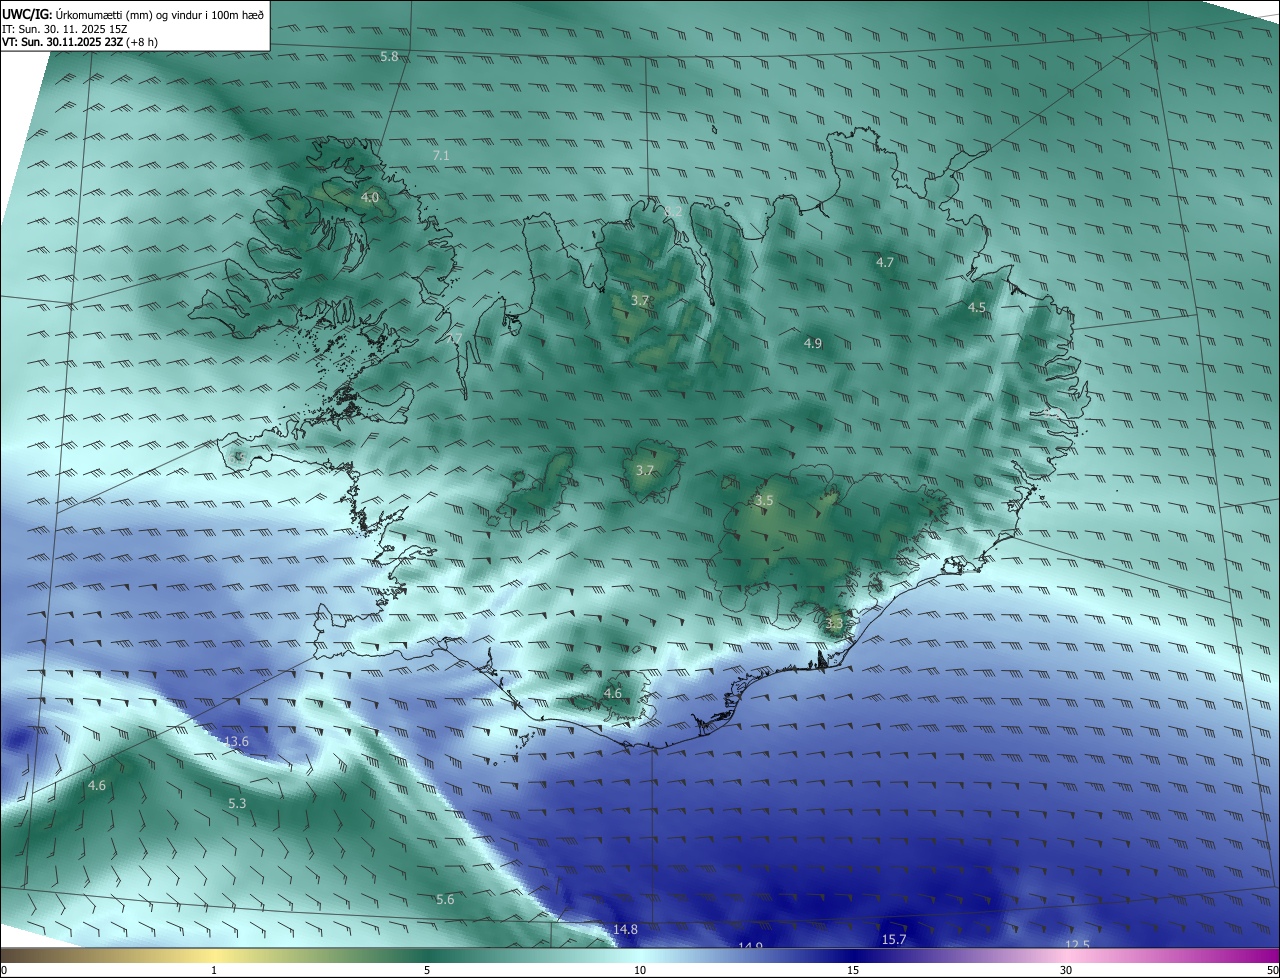This screenshot has height=978, width=1280.
Task: Click the 5.6 value label near the bottom
Action: [445, 900]
